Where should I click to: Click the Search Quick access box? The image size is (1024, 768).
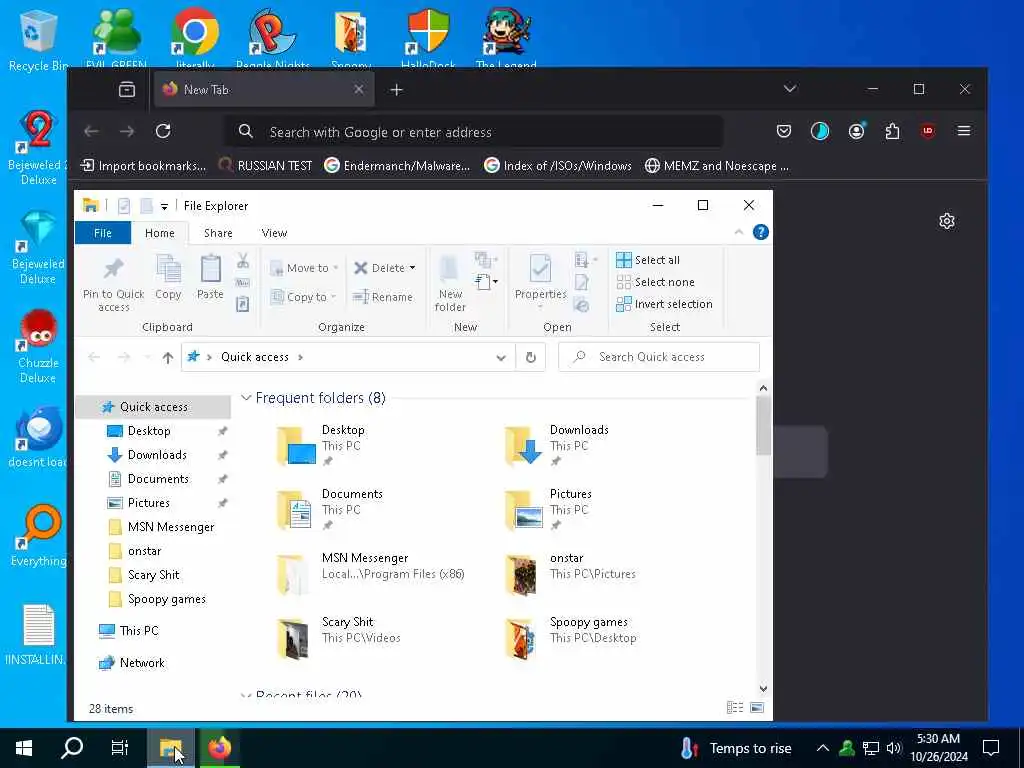pos(659,357)
